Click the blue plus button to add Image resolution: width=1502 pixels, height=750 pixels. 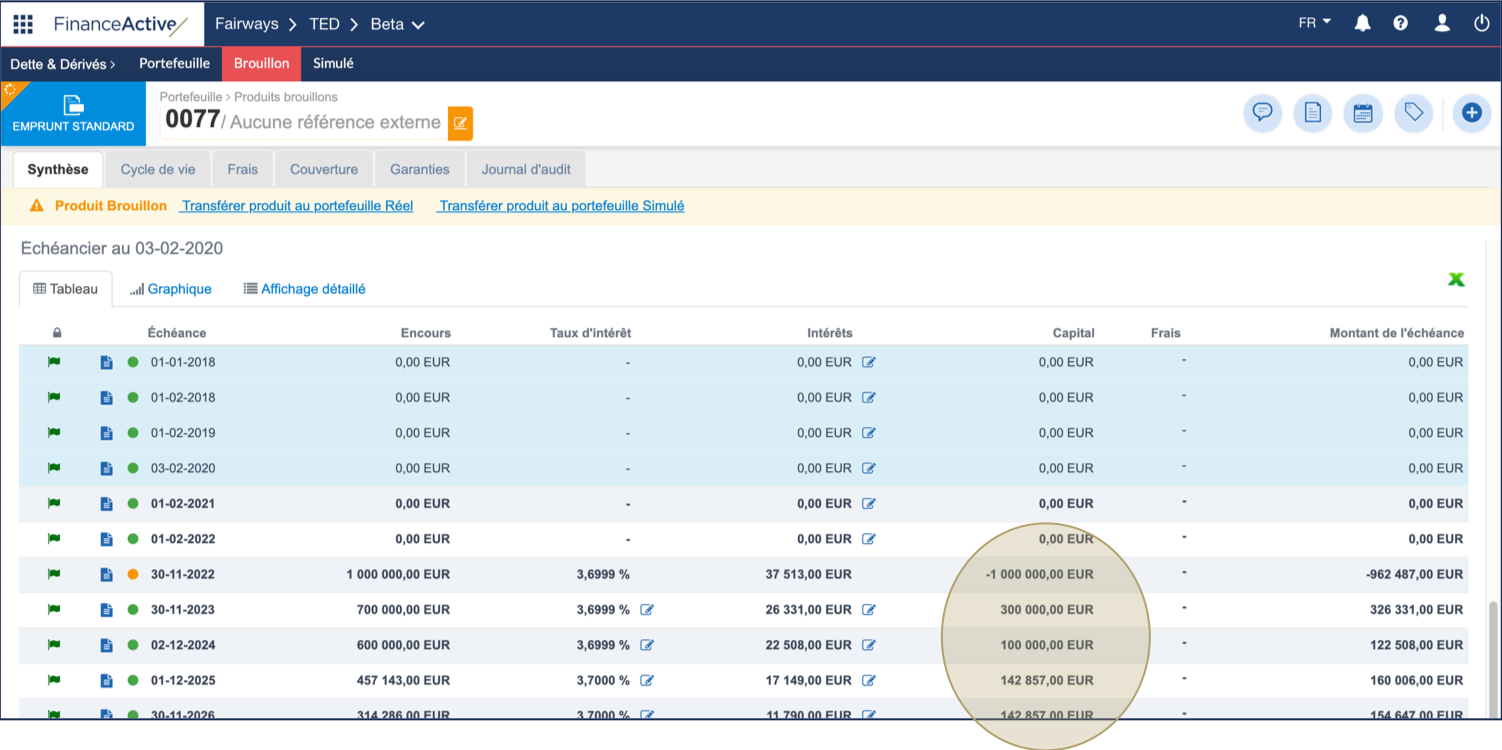click(1471, 113)
